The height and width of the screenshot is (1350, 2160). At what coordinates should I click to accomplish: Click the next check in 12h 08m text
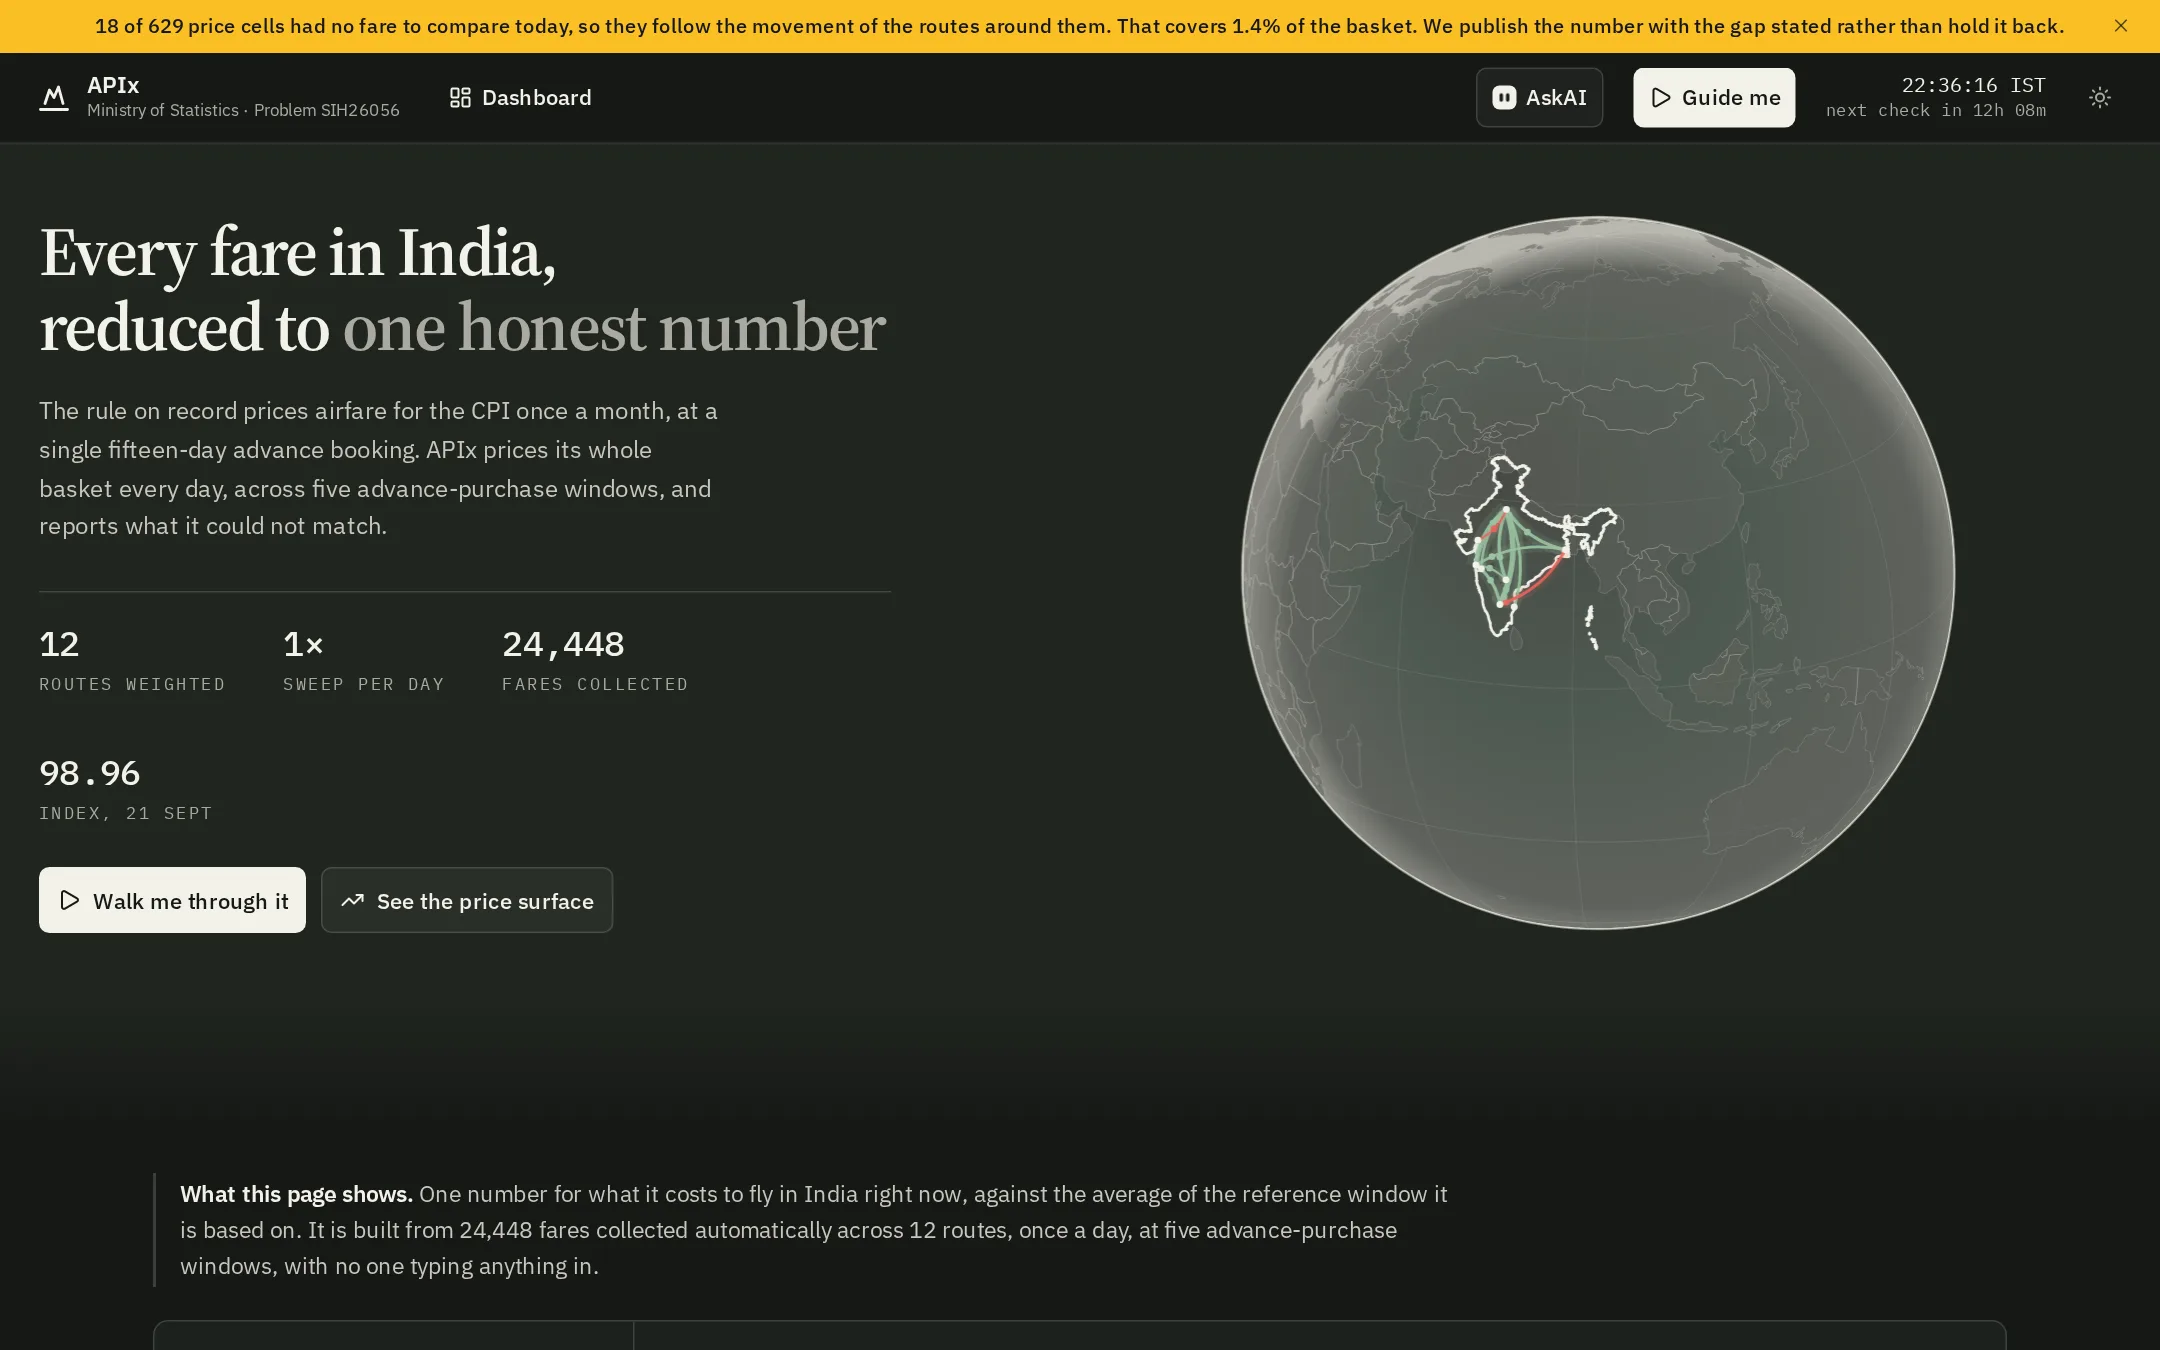(1936, 110)
